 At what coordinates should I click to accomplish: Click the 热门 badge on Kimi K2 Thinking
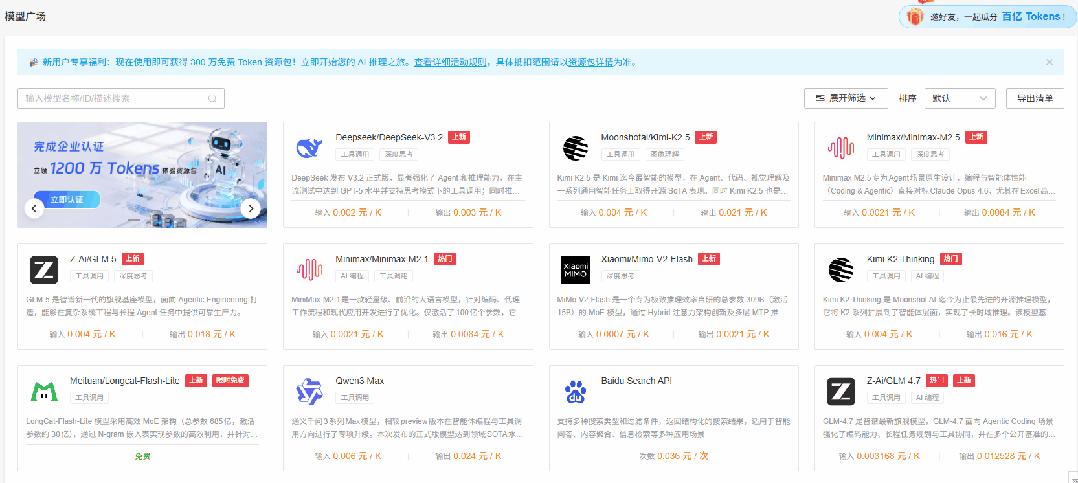coord(950,259)
